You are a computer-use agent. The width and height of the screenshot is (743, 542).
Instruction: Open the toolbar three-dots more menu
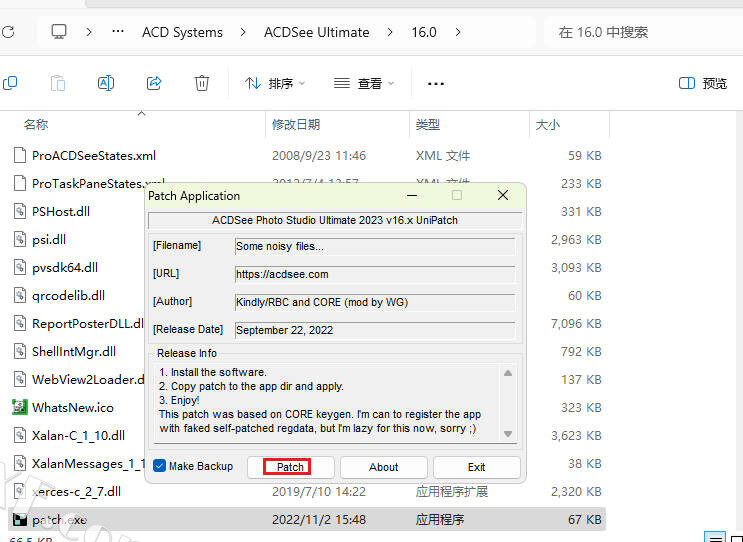click(435, 84)
